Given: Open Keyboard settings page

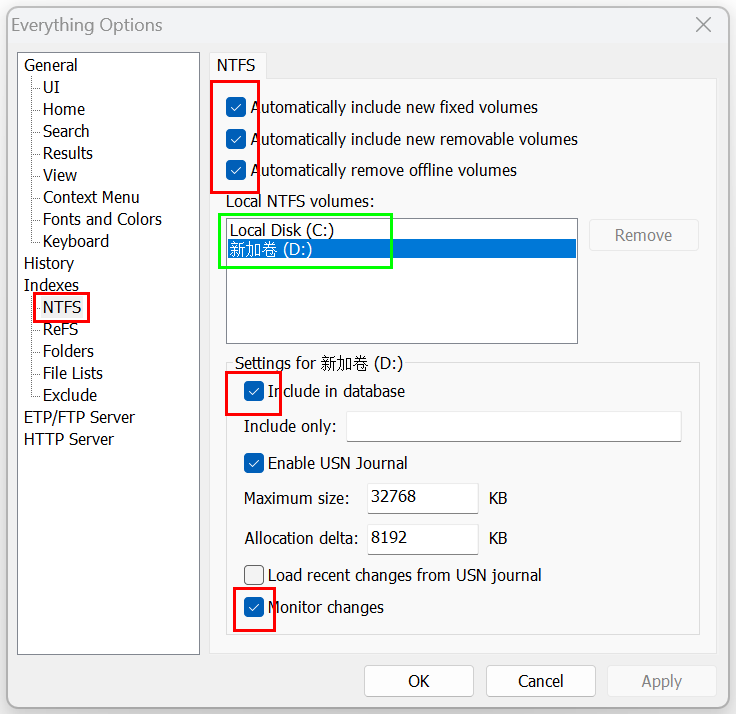Looking at the screenshot, I should tap(76, 241).
